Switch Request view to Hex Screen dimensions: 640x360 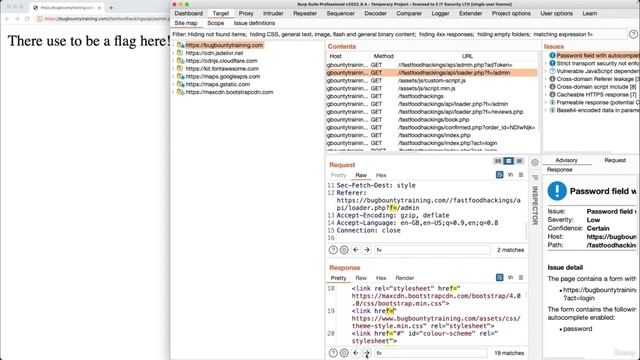pyautogui.click(x=381, y=175)
